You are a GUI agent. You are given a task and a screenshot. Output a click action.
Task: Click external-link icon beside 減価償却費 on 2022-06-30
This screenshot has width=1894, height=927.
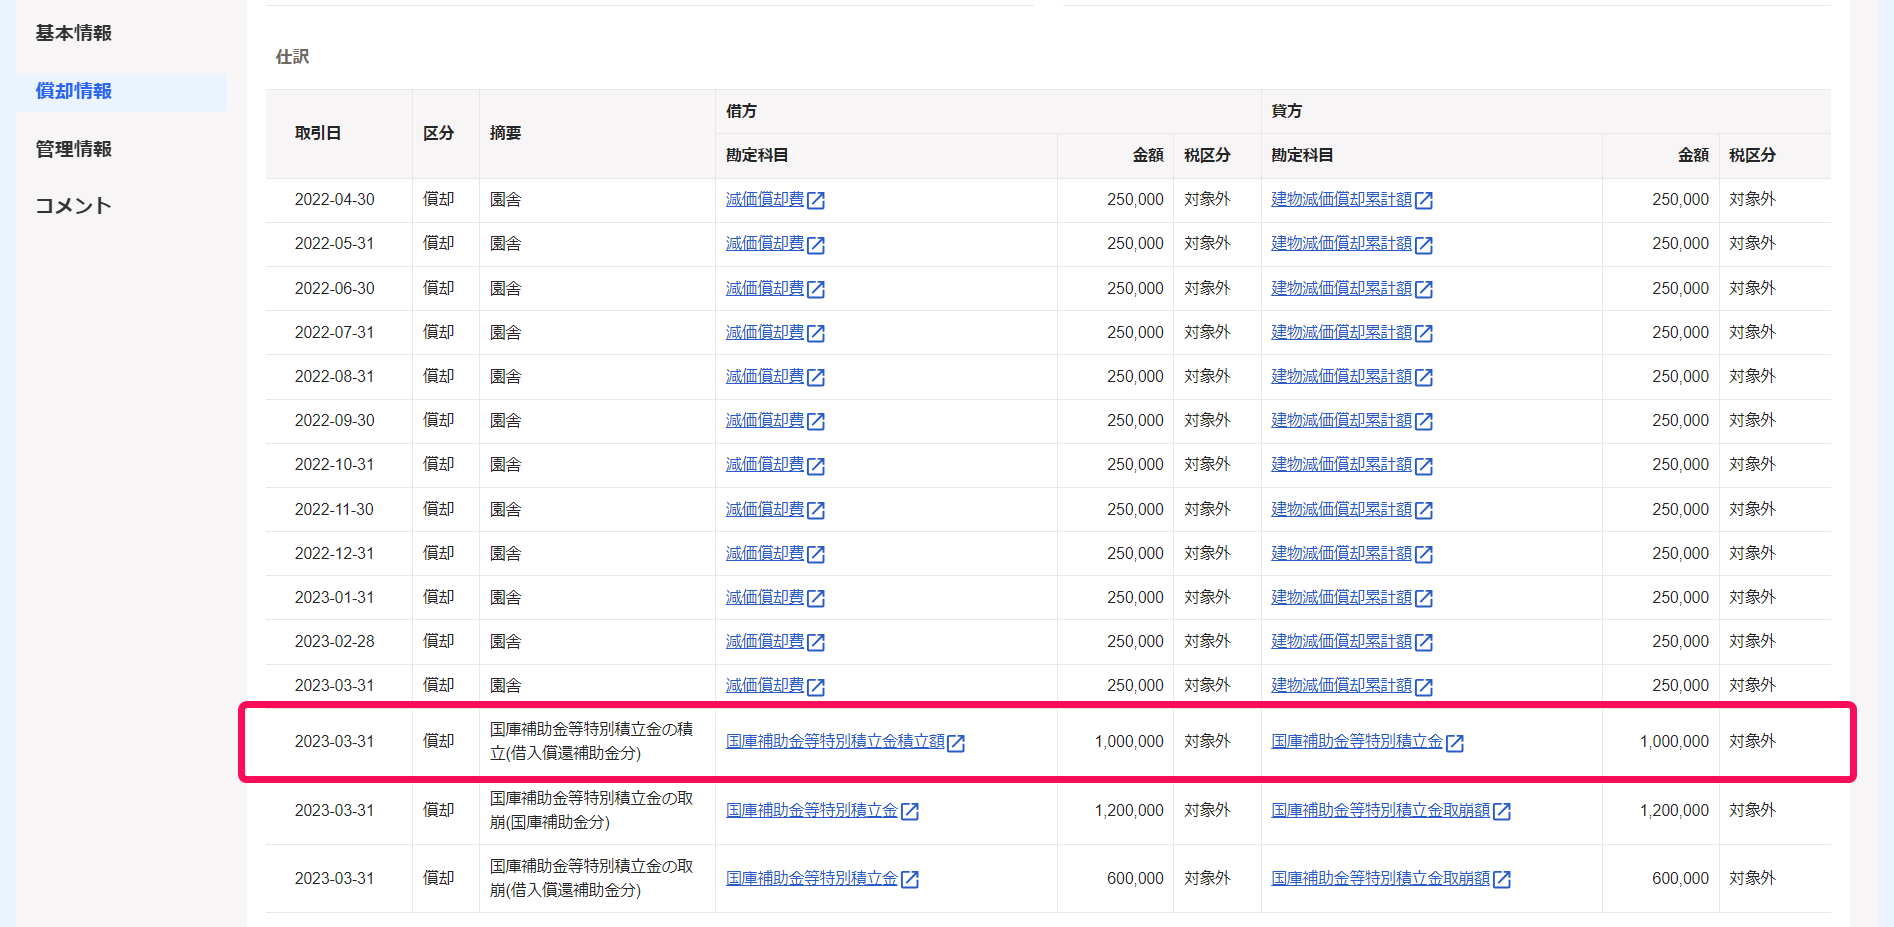816,289
